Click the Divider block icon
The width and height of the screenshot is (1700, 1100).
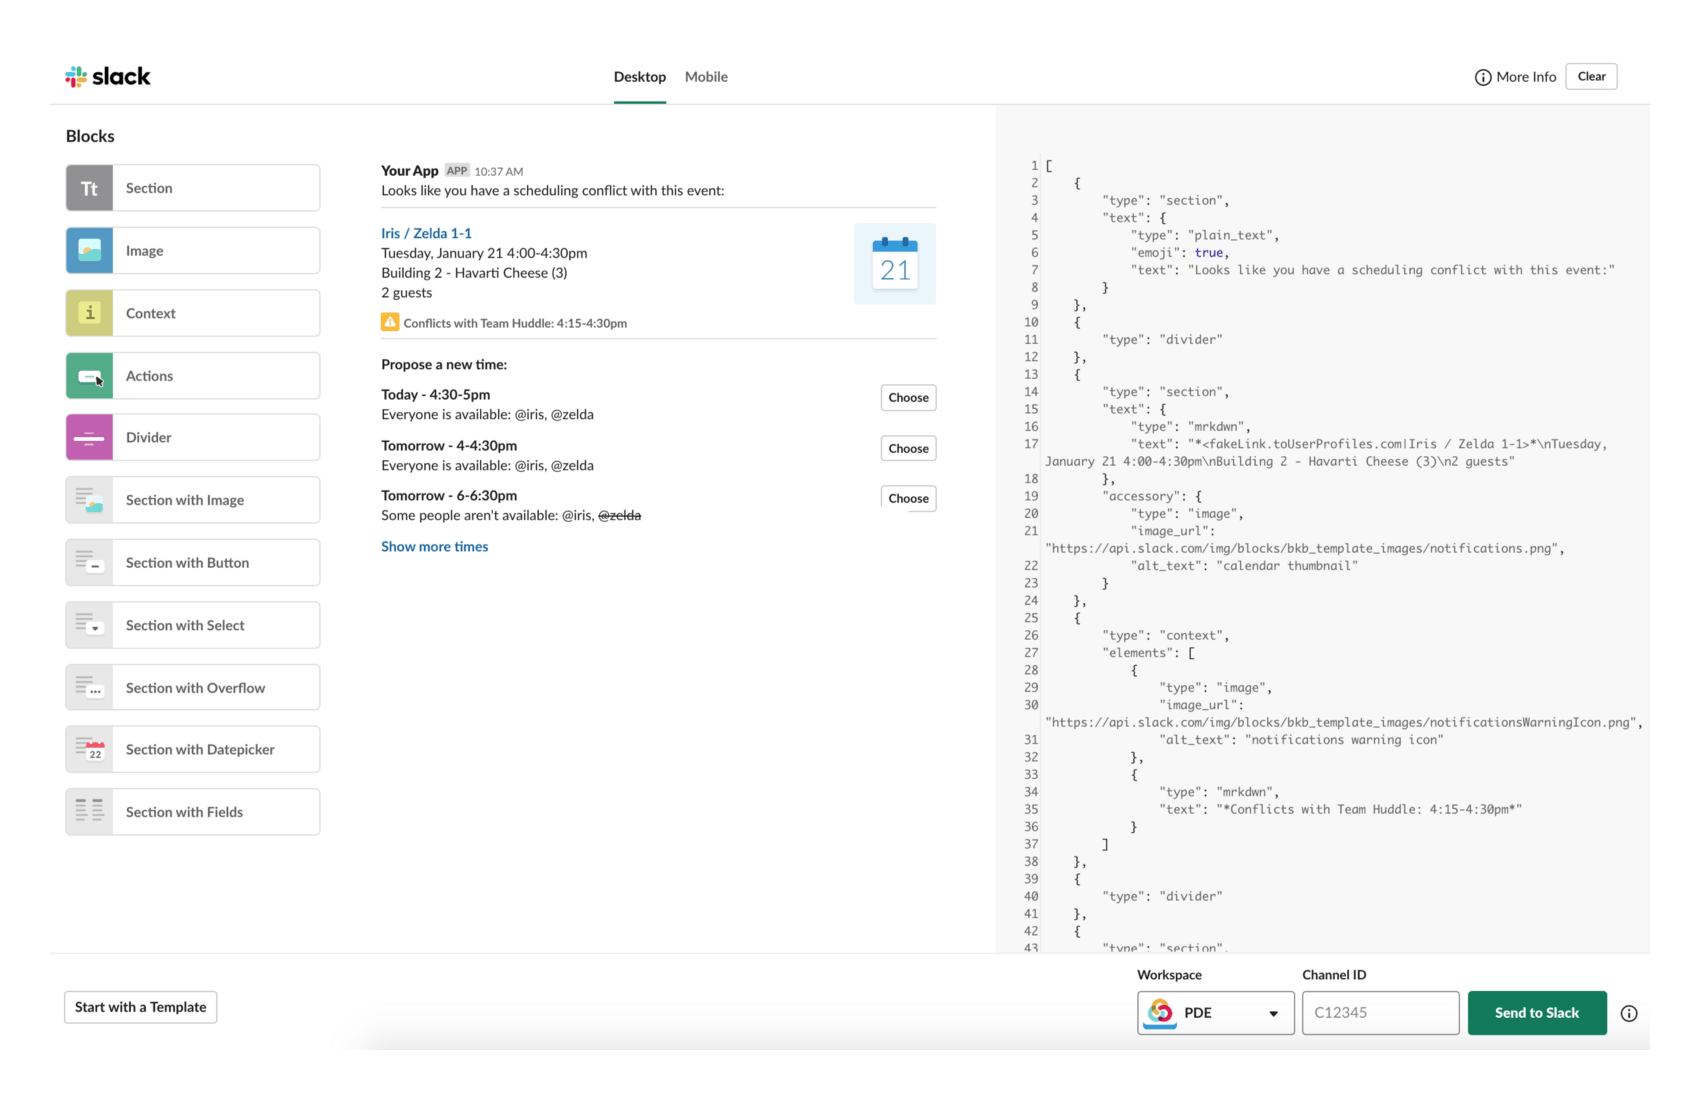pos(89,438)
